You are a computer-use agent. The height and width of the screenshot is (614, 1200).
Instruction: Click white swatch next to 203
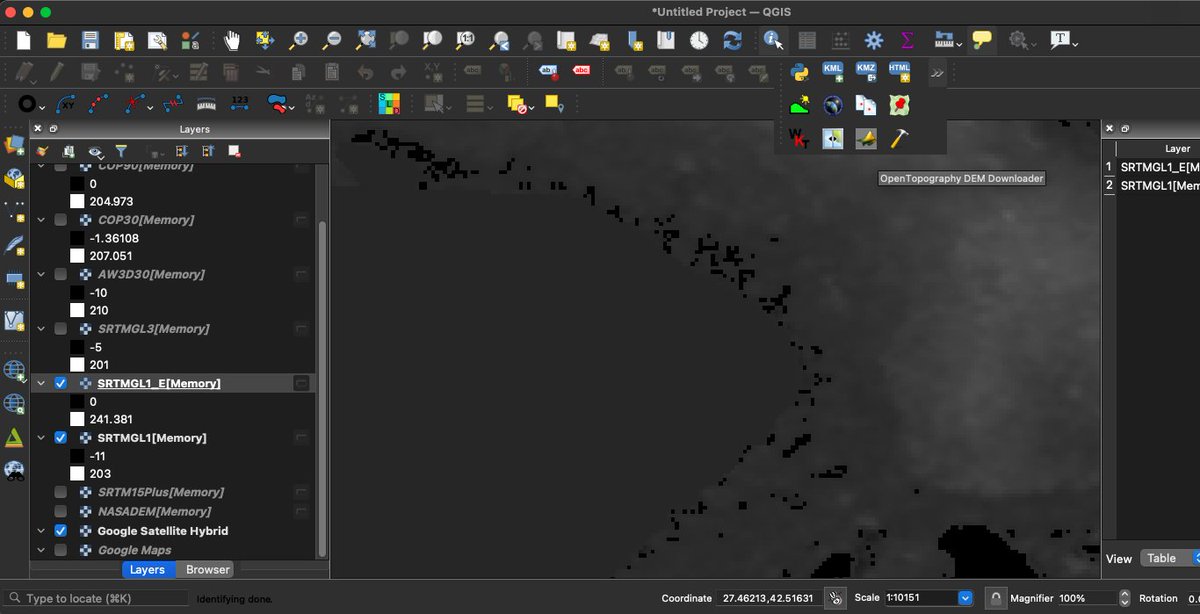77,474
